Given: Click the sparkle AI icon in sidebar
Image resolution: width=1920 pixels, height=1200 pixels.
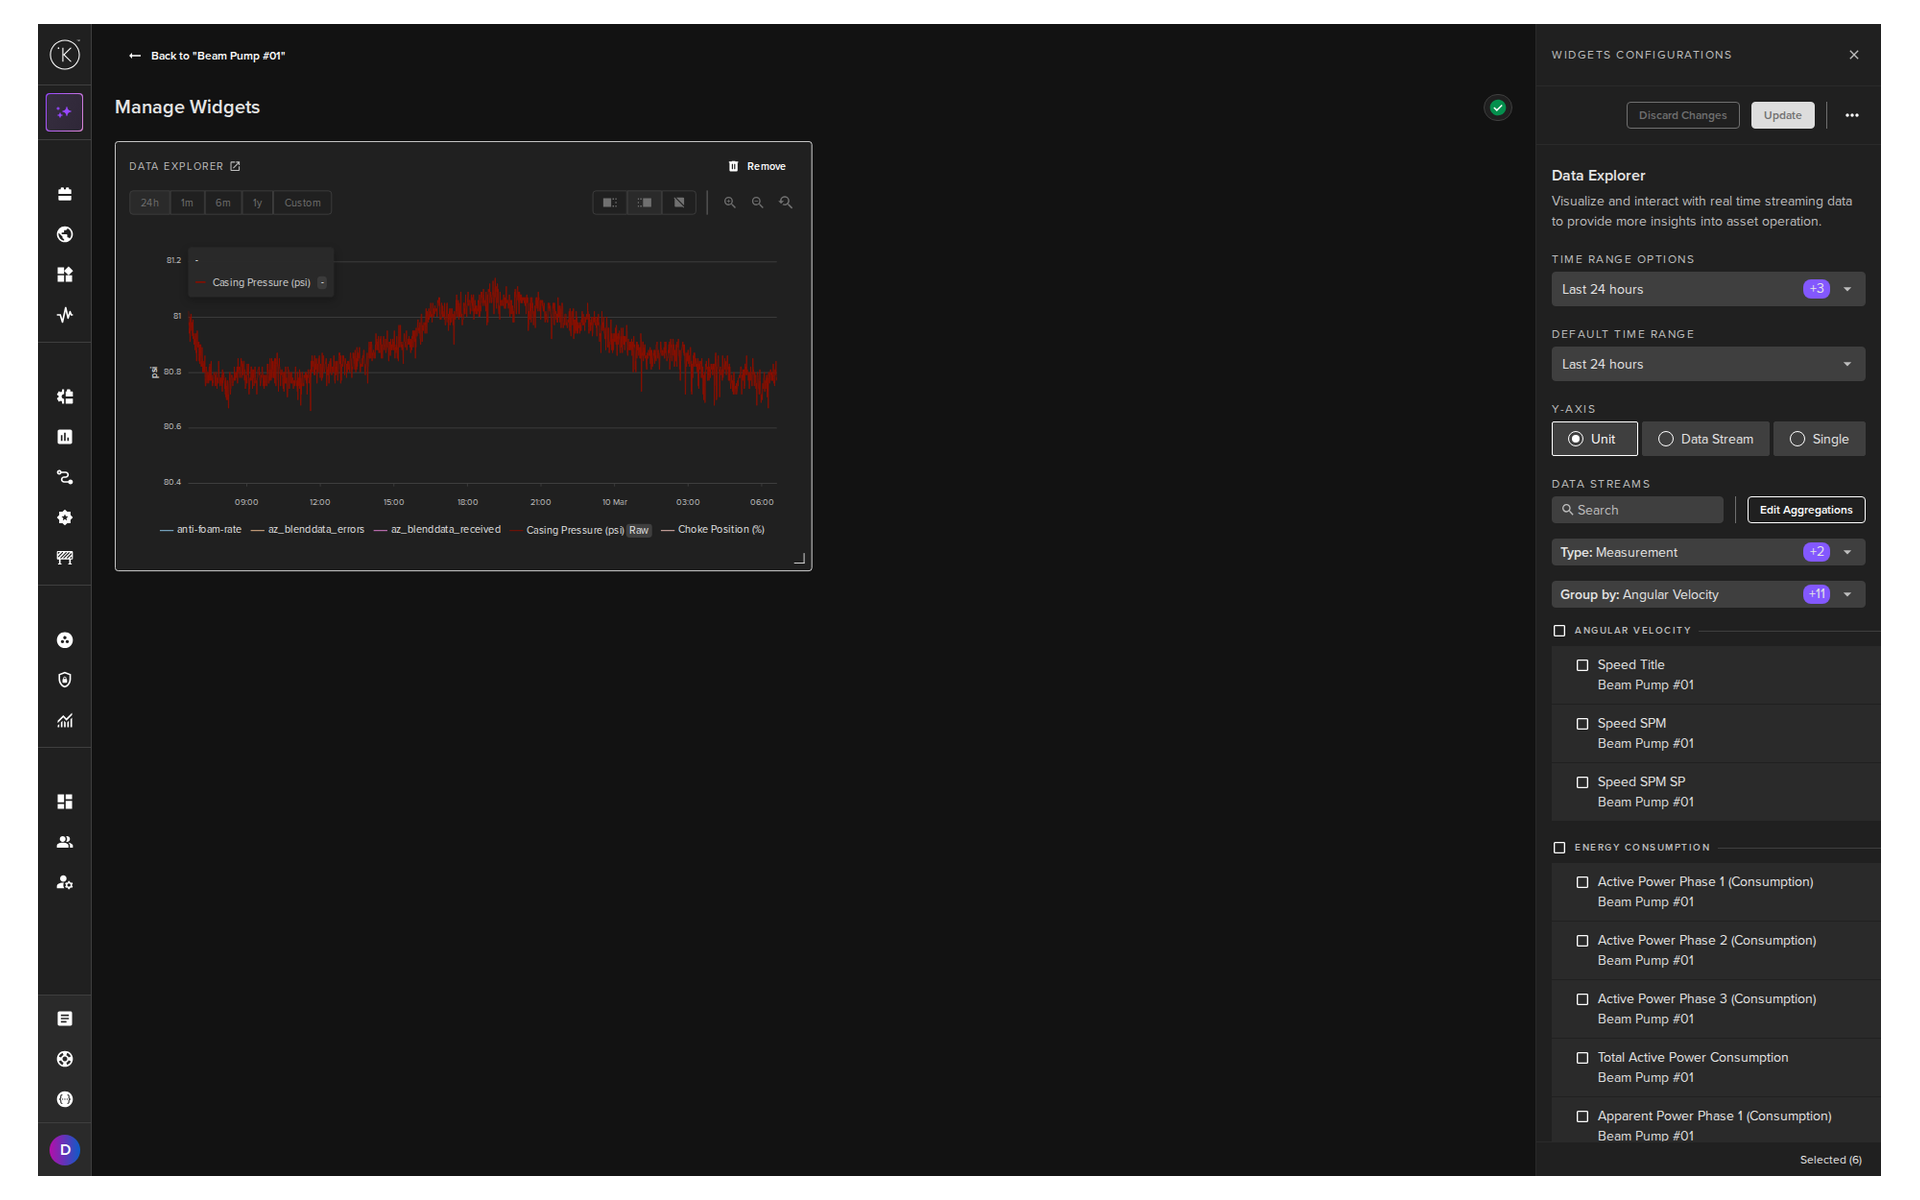Looking at the screenshot, I should coord(65,112).
